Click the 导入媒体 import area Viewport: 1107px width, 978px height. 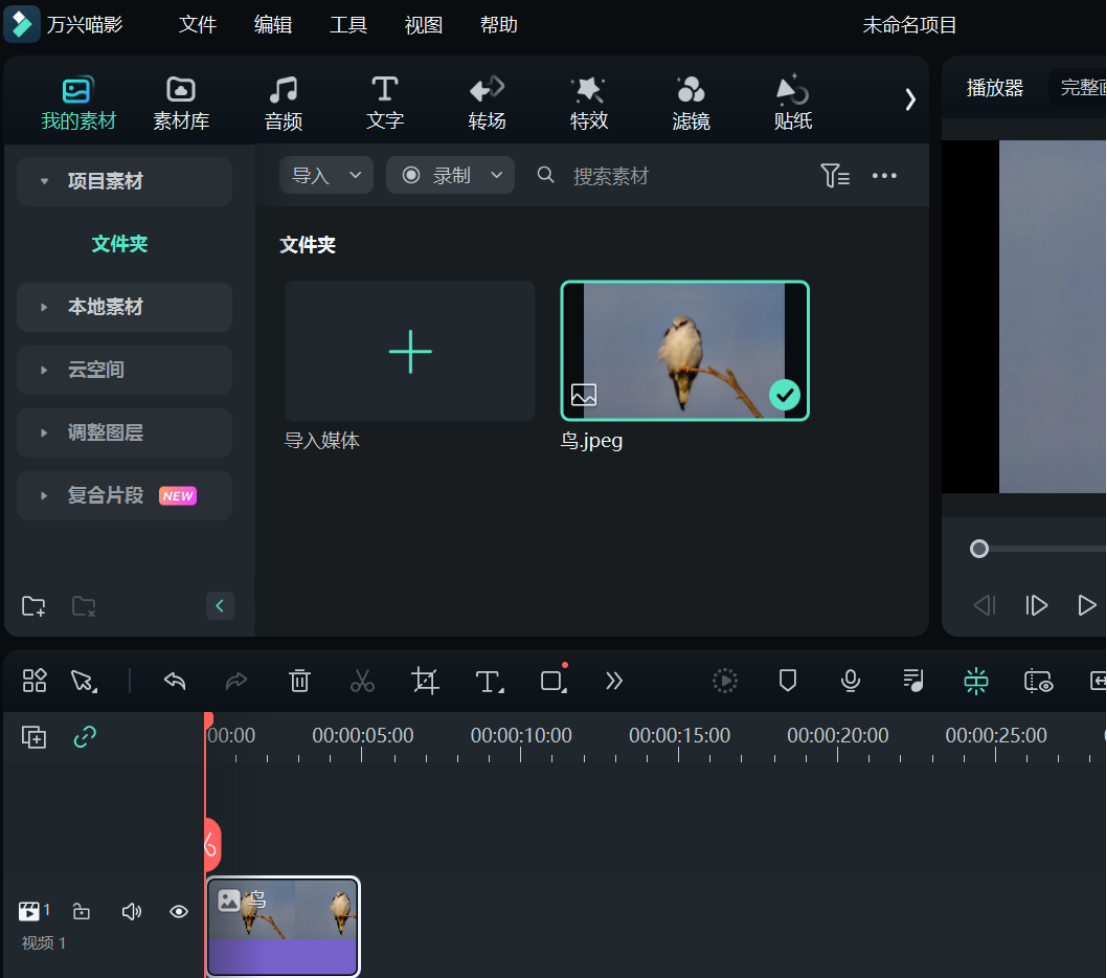pos(409,351)
